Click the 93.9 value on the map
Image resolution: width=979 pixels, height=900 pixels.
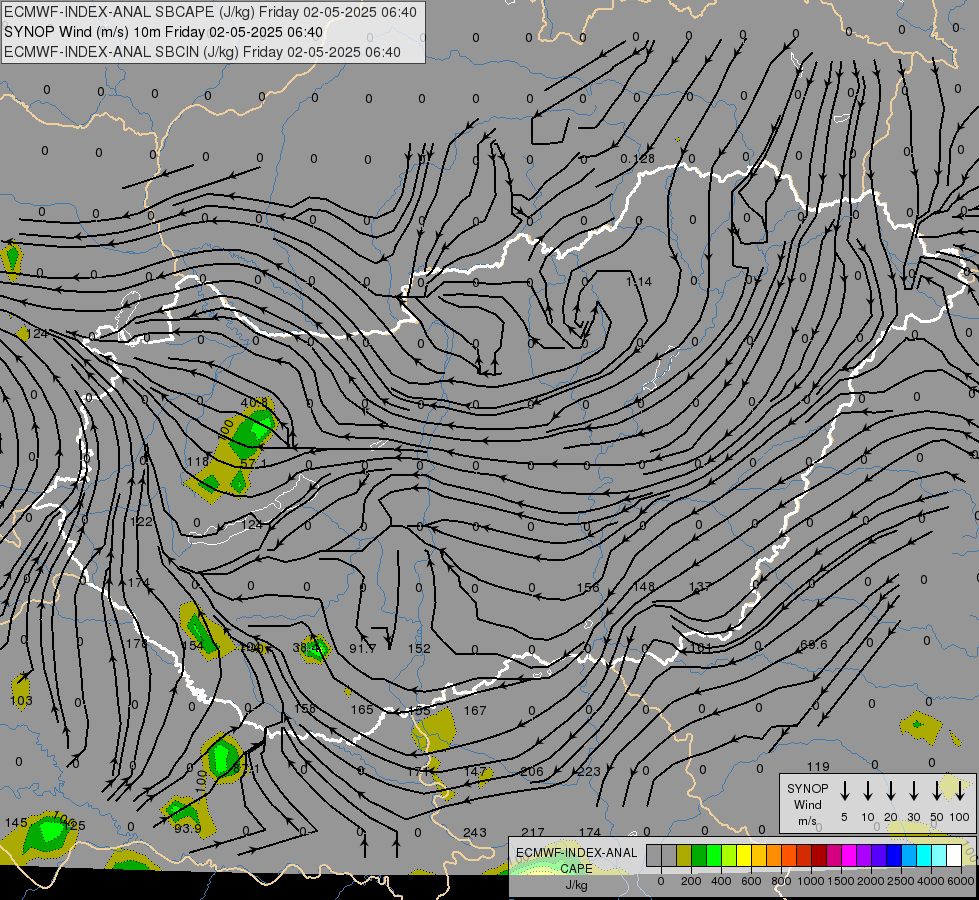pyautogui.click(x=187, y=828)
